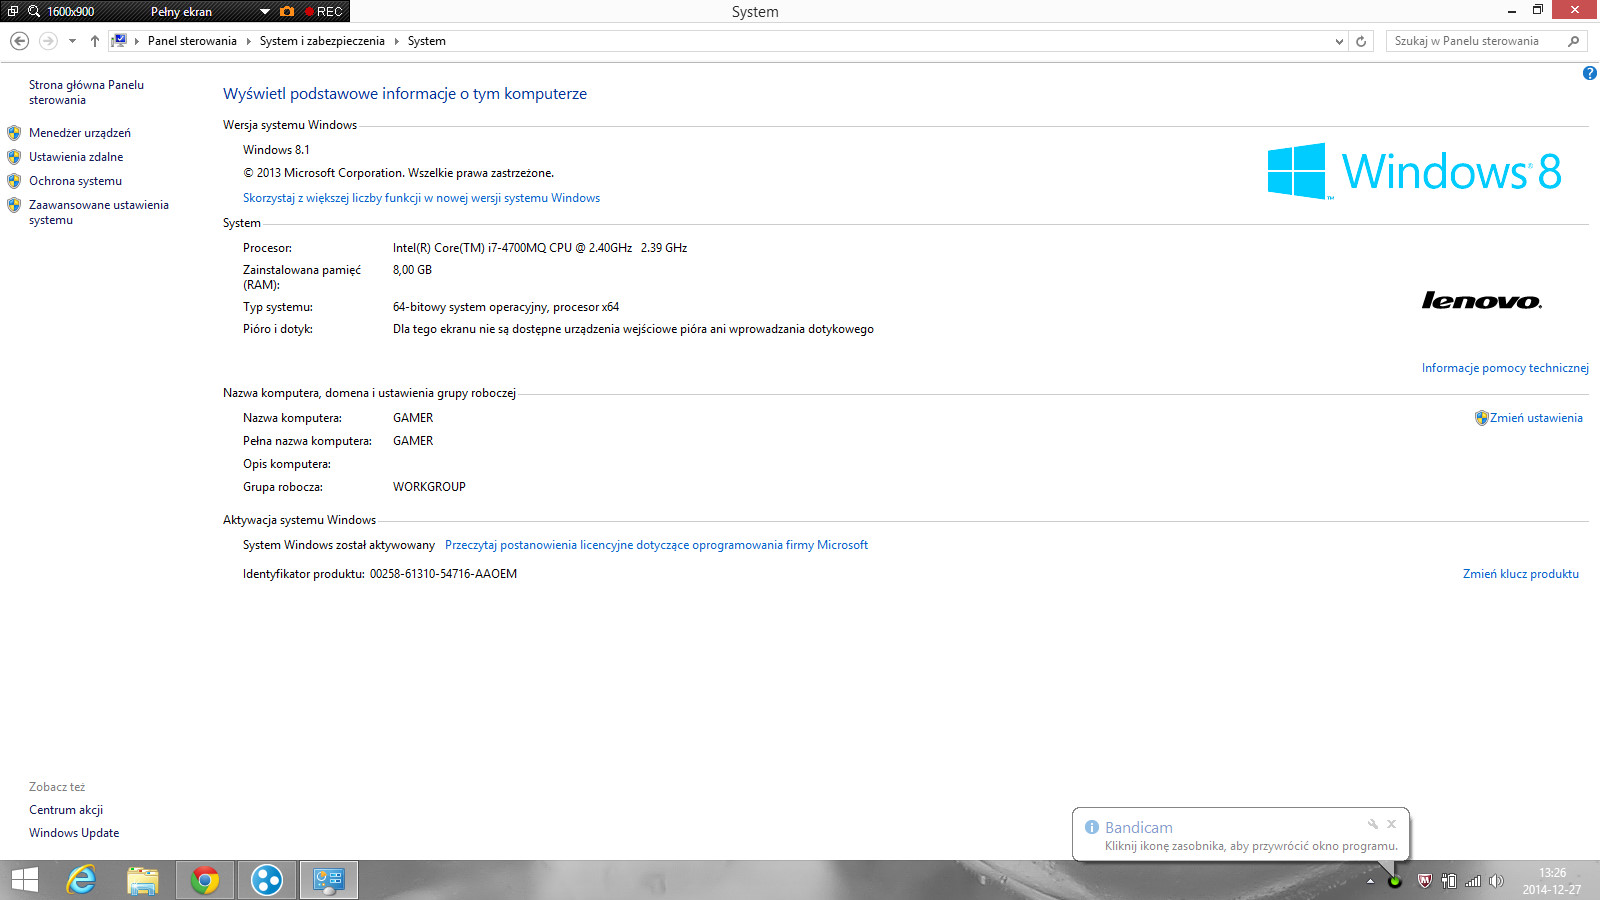Click Zmień ustawienia link
The width and height of the screenshot is (1600, 900).
(x=1536, y=418)
